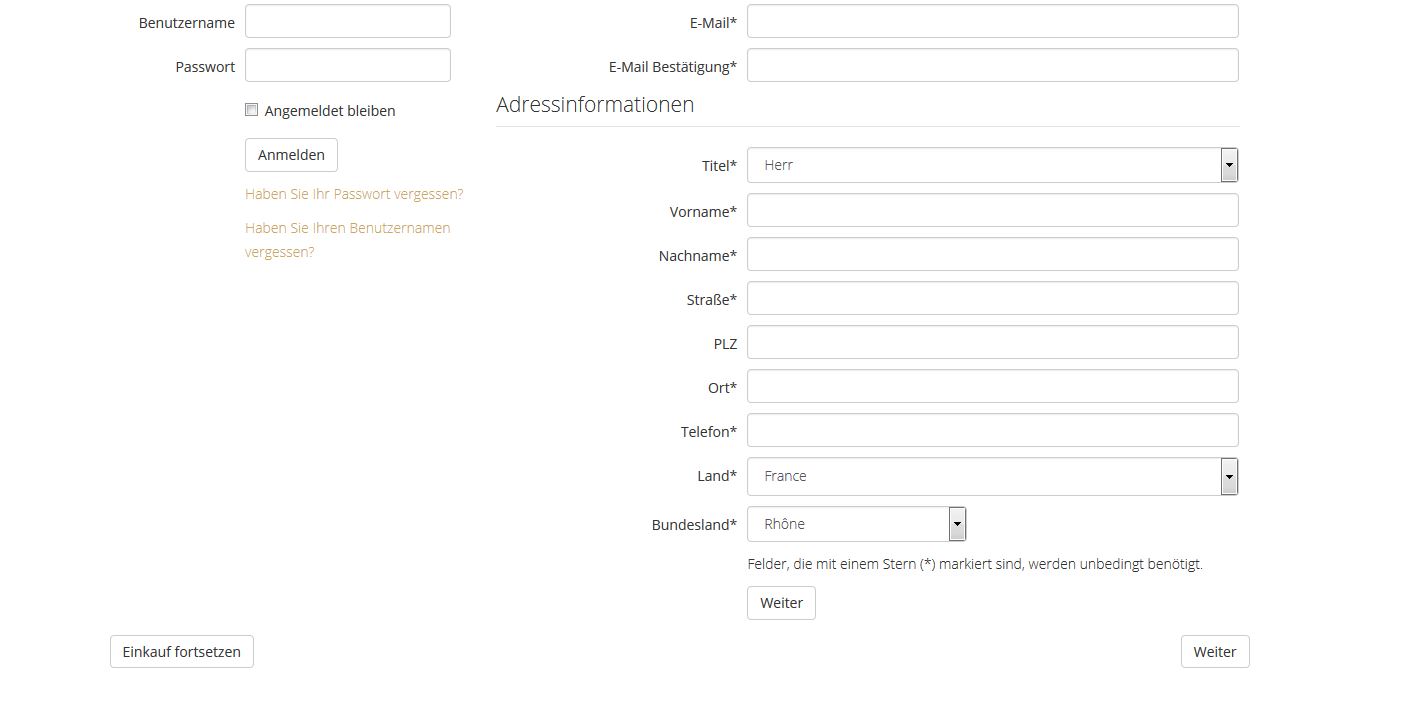Click the Nachname text field

point(992,254)
